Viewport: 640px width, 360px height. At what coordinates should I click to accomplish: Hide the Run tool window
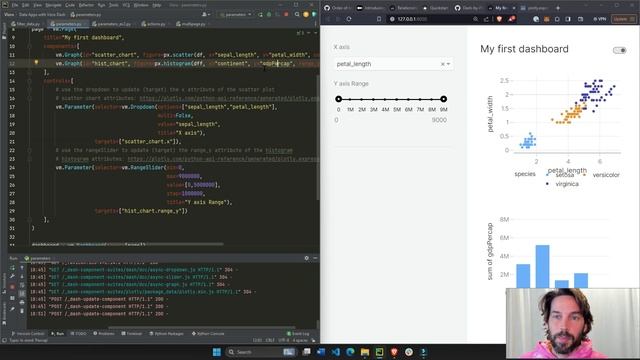(315, 258)
